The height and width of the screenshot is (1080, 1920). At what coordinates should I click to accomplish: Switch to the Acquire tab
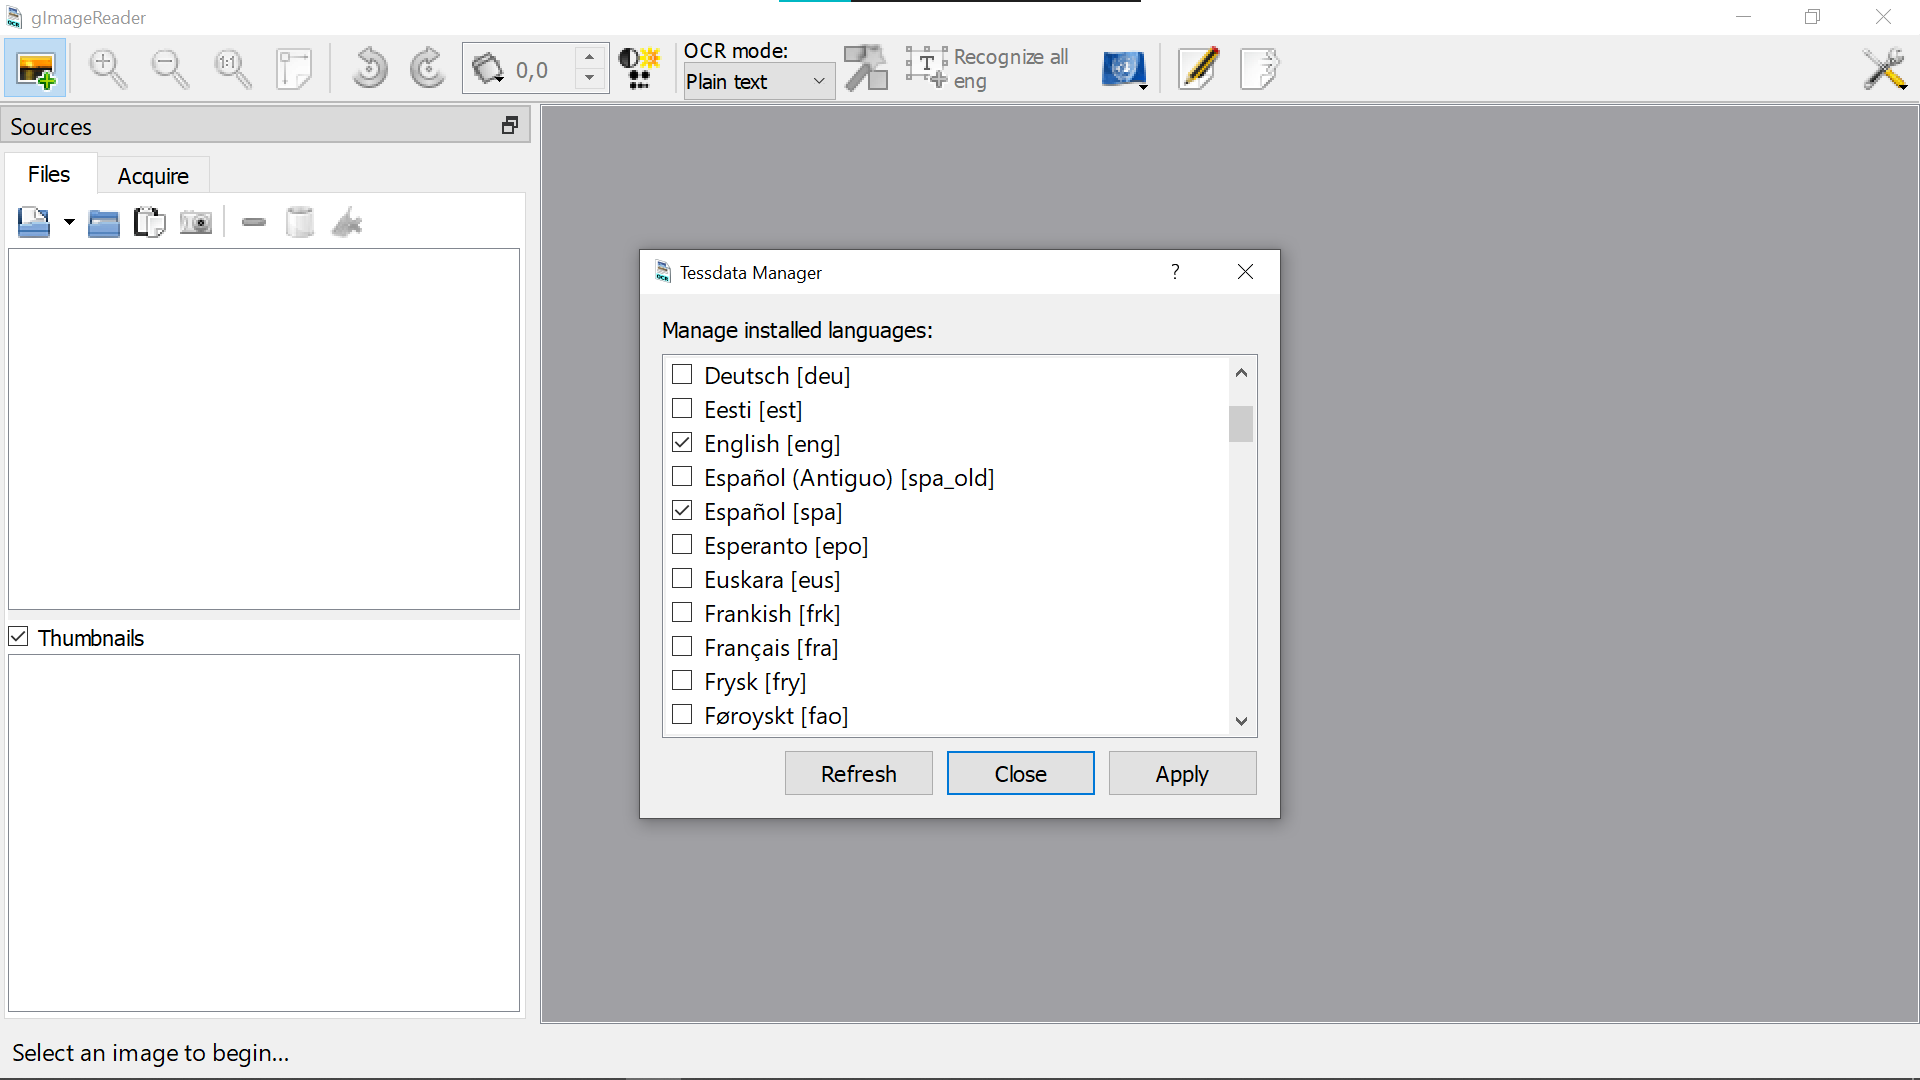pos(153,175)
